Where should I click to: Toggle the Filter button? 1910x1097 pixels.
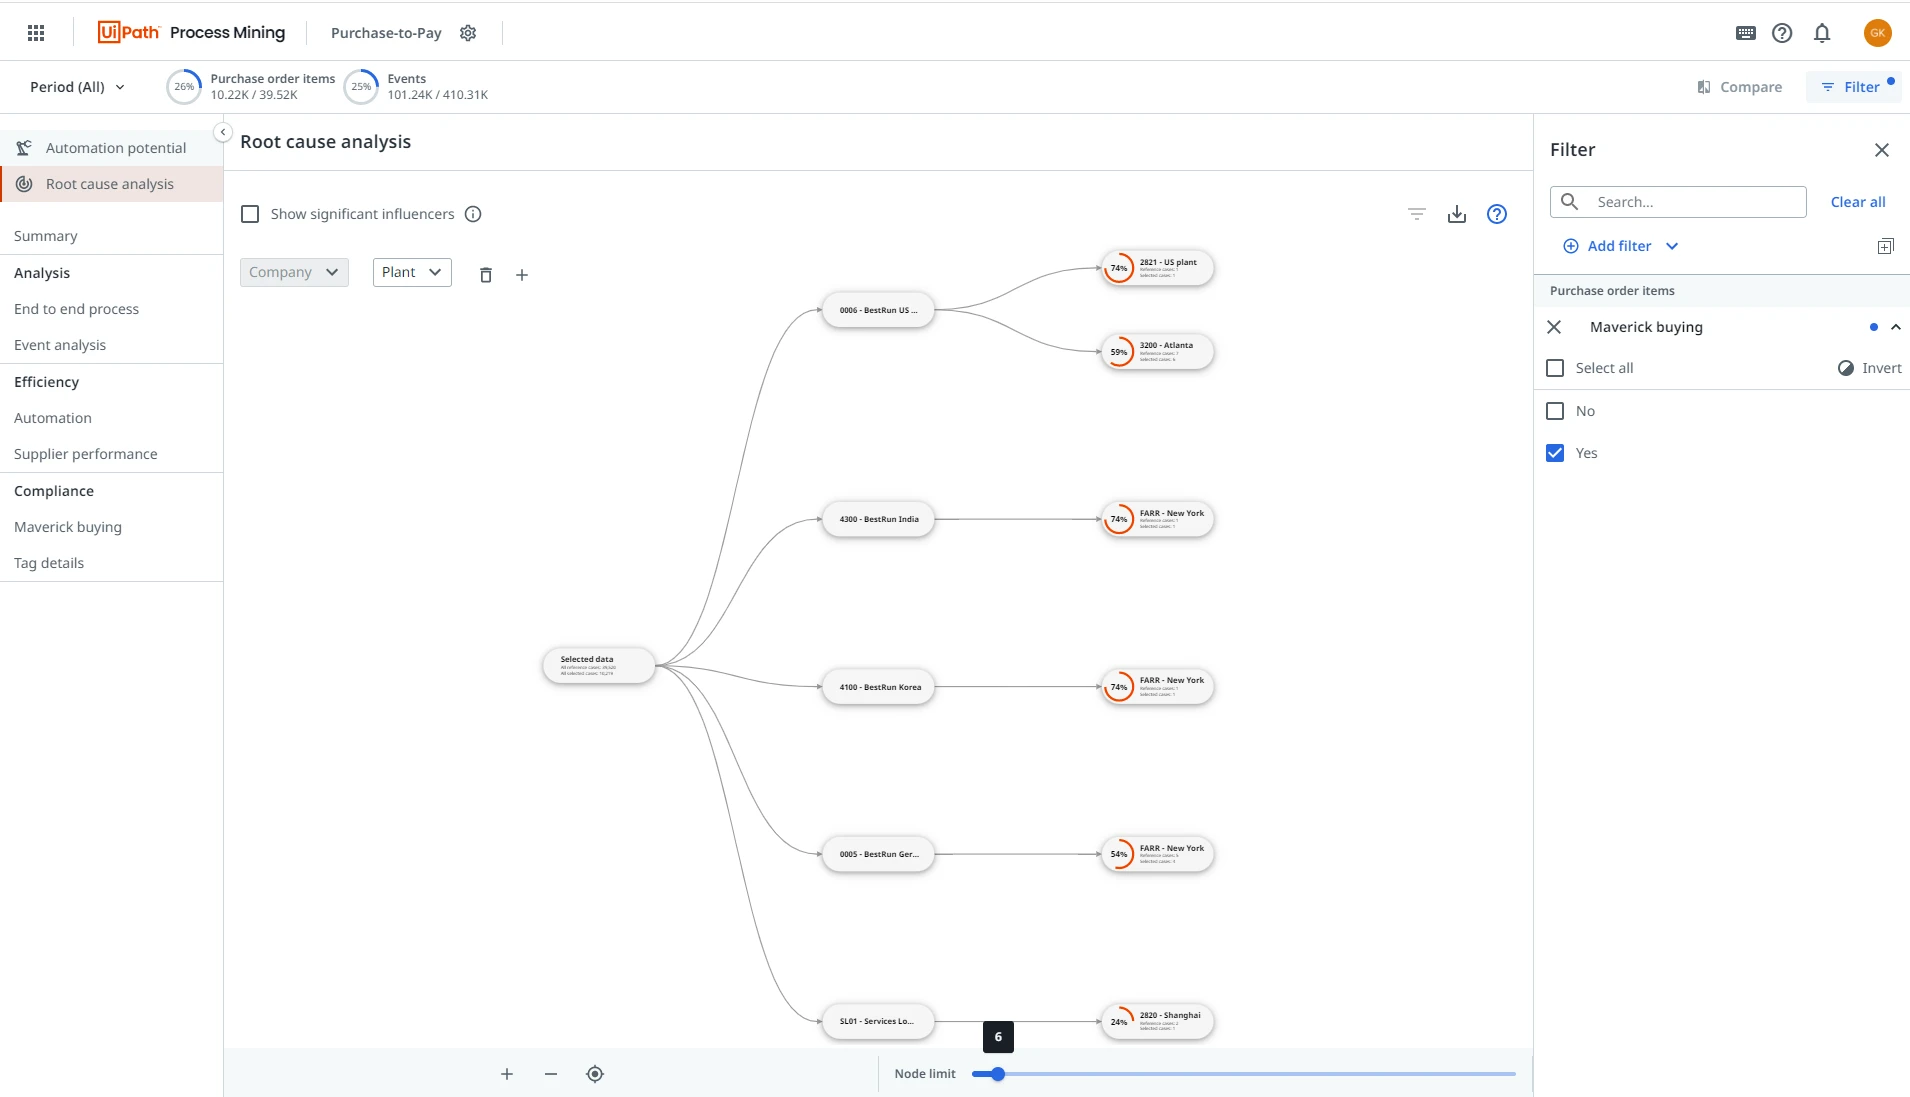[1853, 87]
